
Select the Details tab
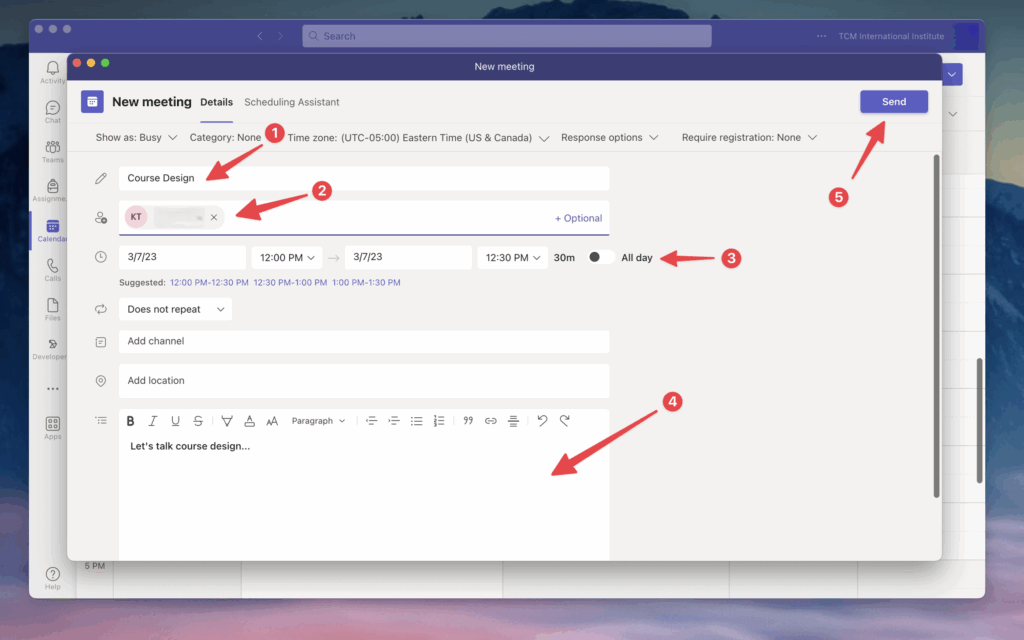tap(216, 102)
